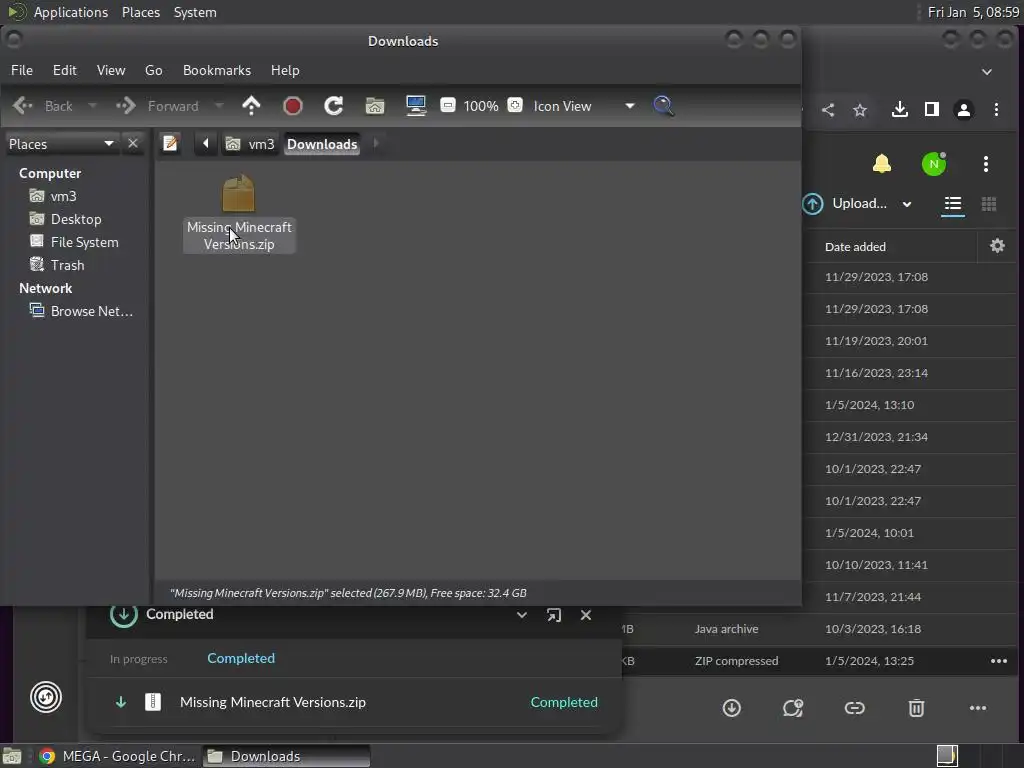Reload the current folder
The image size is (1024, 768).
point(334,106)
